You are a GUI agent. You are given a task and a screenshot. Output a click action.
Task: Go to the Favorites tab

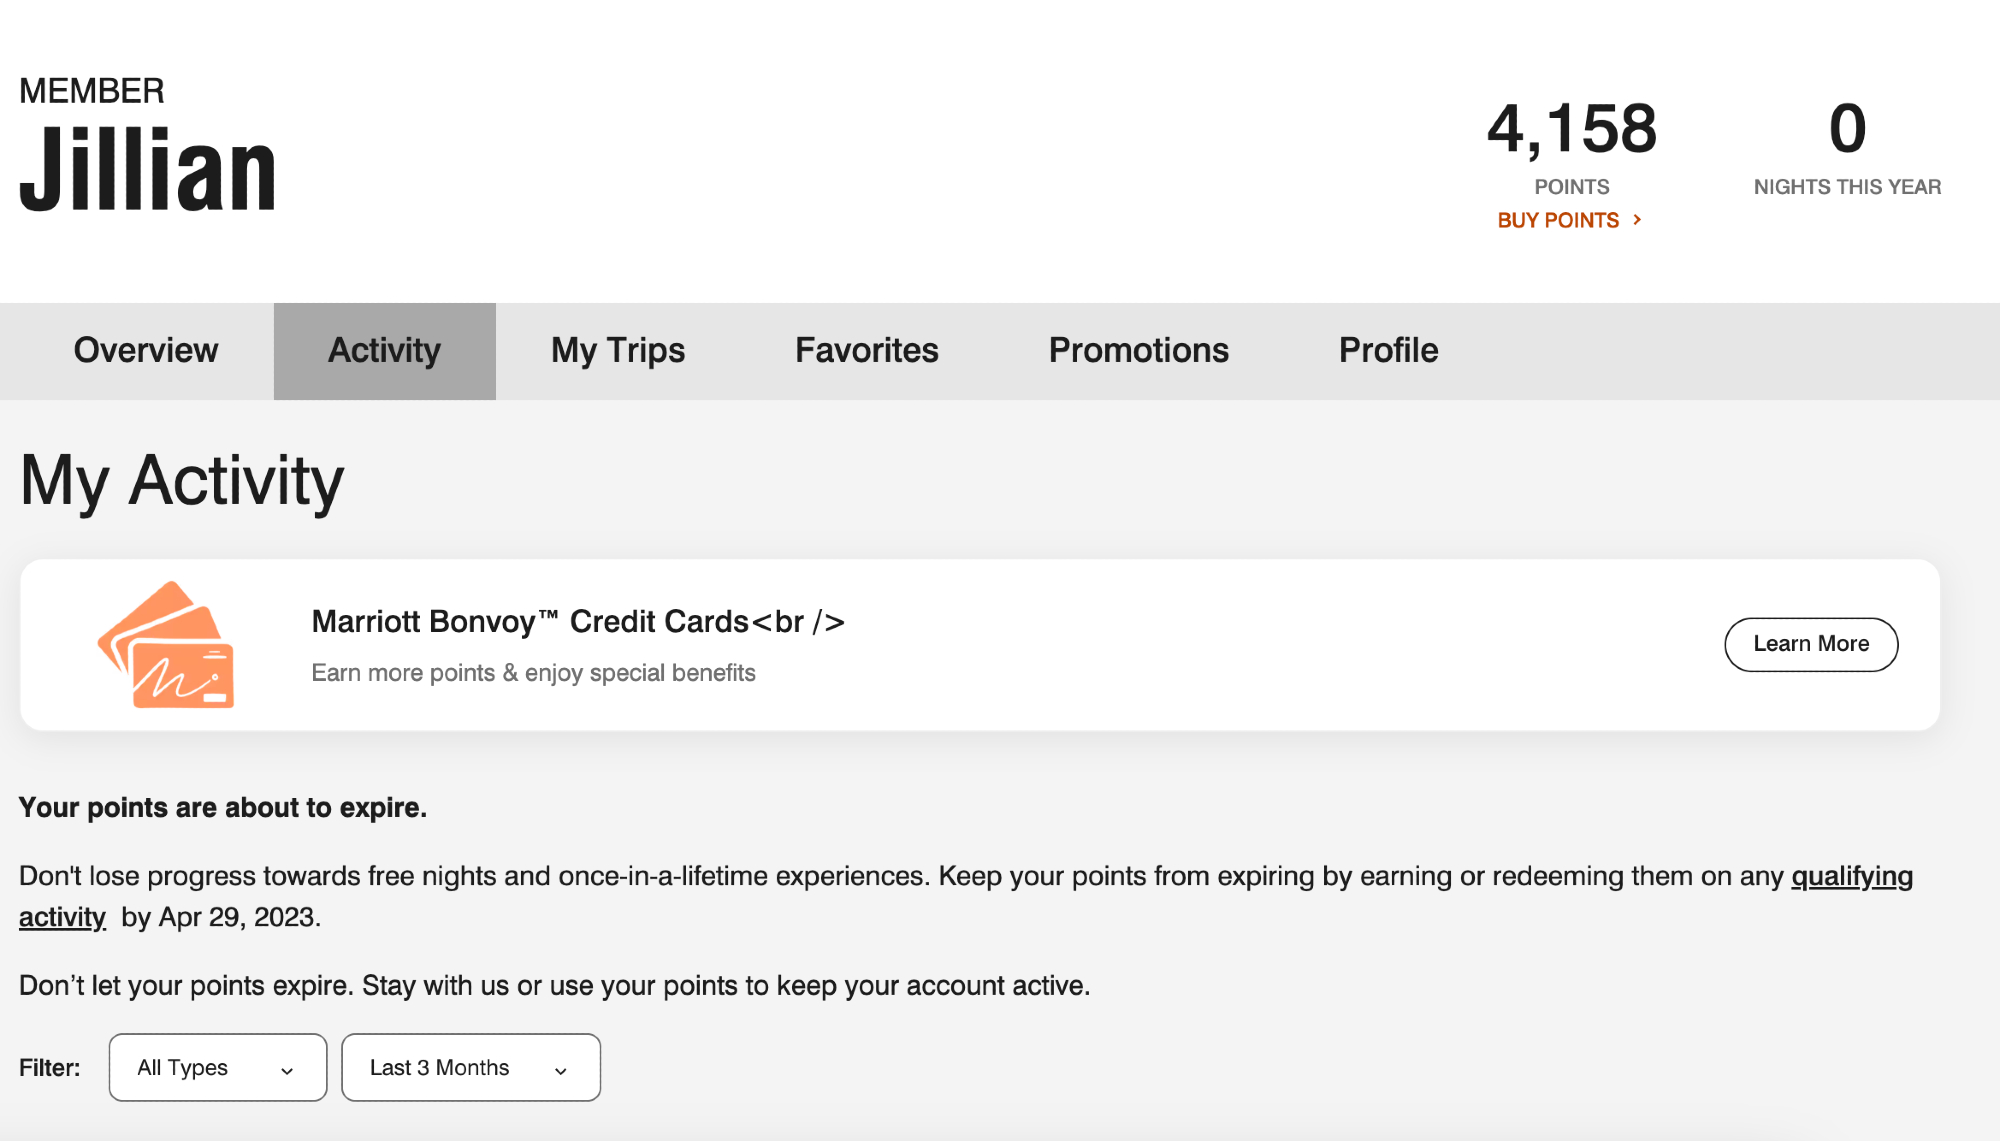866,351
